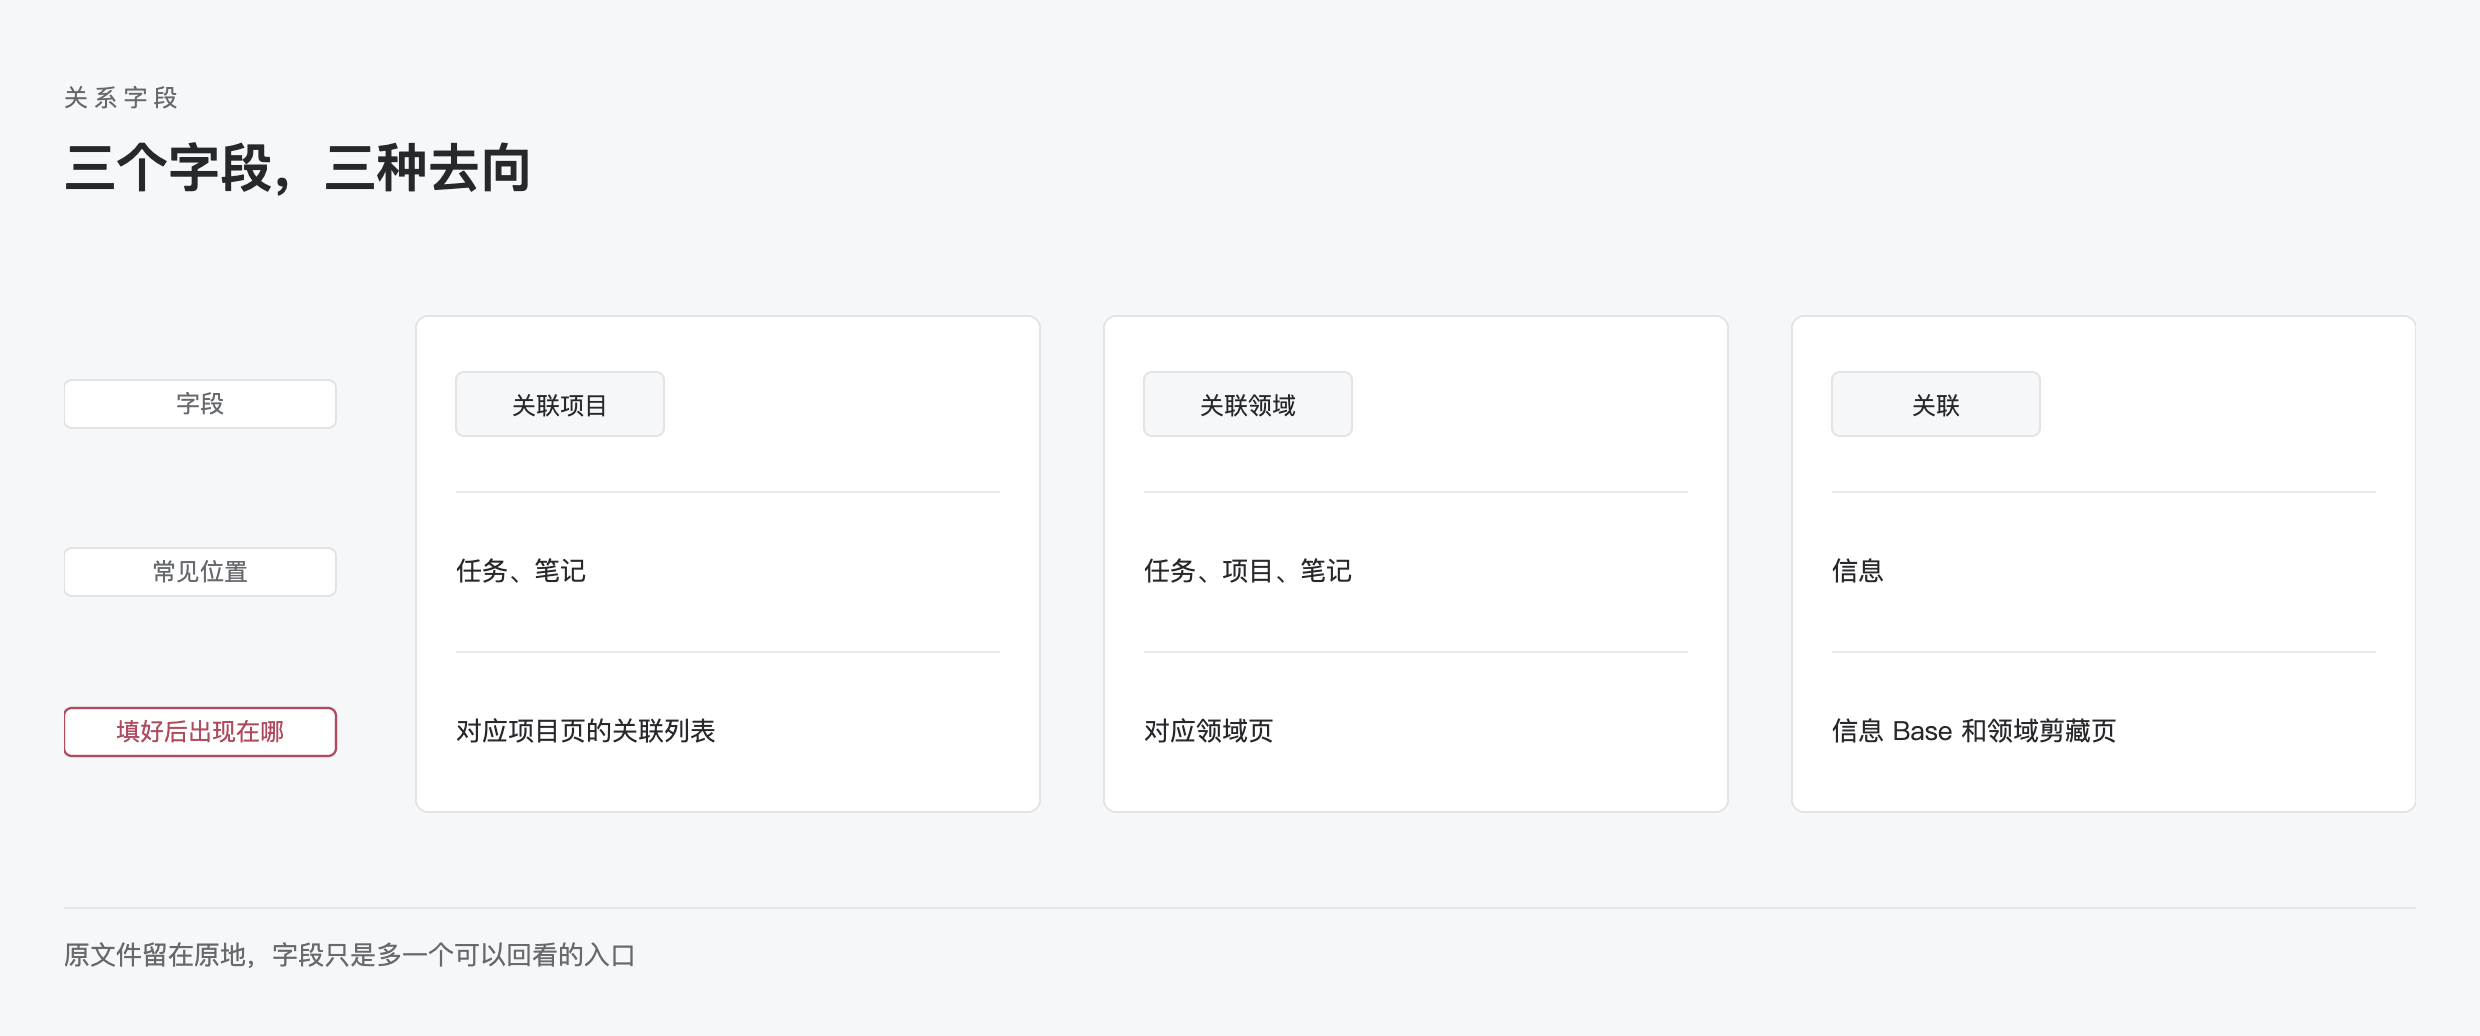The image size is (2480, 1036).
Task: Click the red 填好后出现在哪 label
Action: coord(200,732)
